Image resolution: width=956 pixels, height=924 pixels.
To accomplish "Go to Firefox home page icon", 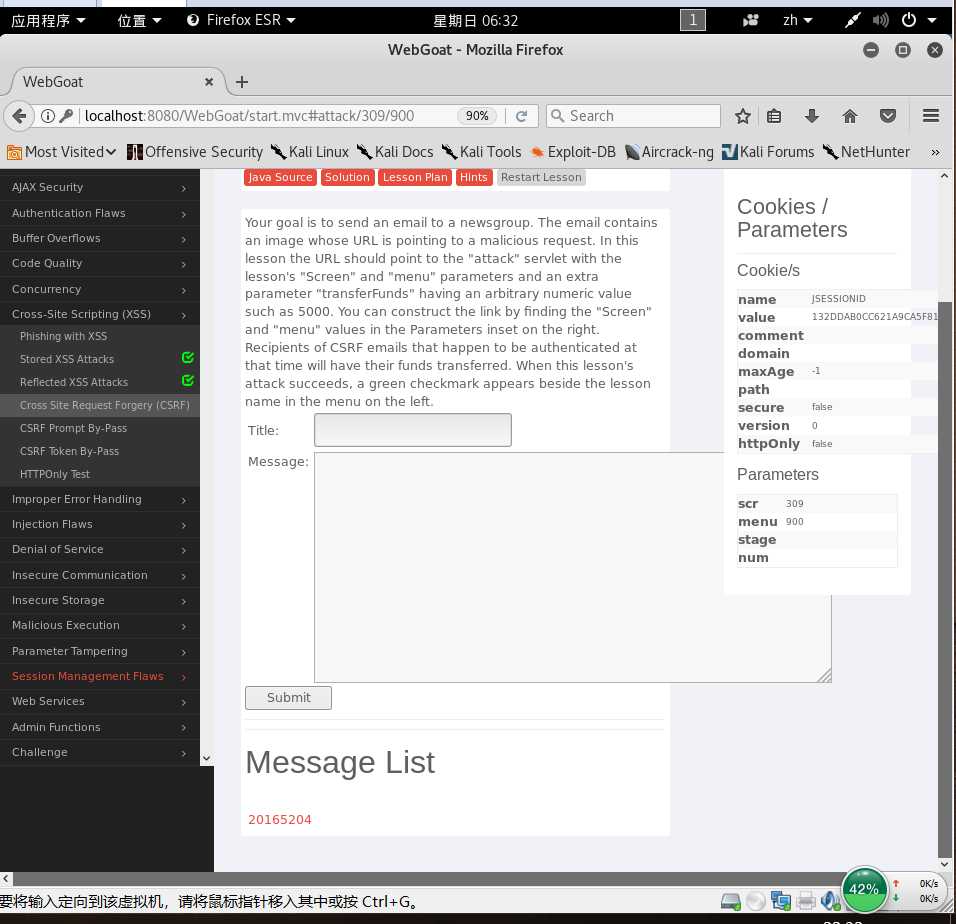I will click(849, 116).
